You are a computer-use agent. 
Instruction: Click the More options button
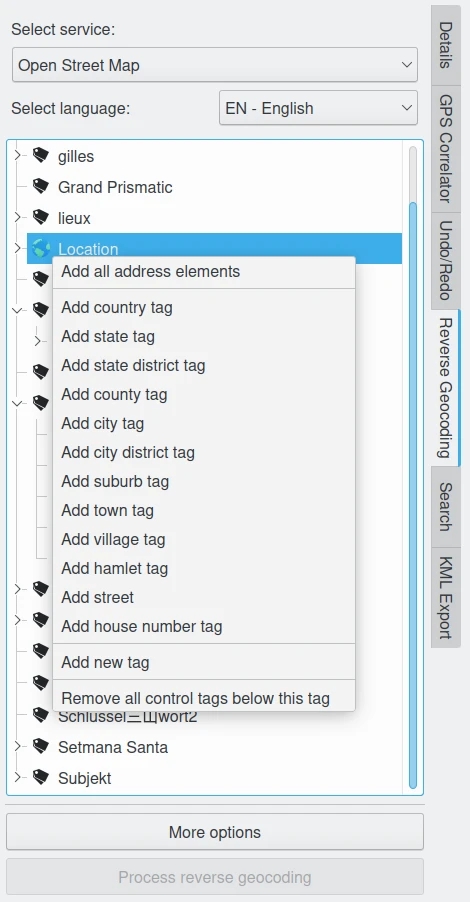(215, 832)
